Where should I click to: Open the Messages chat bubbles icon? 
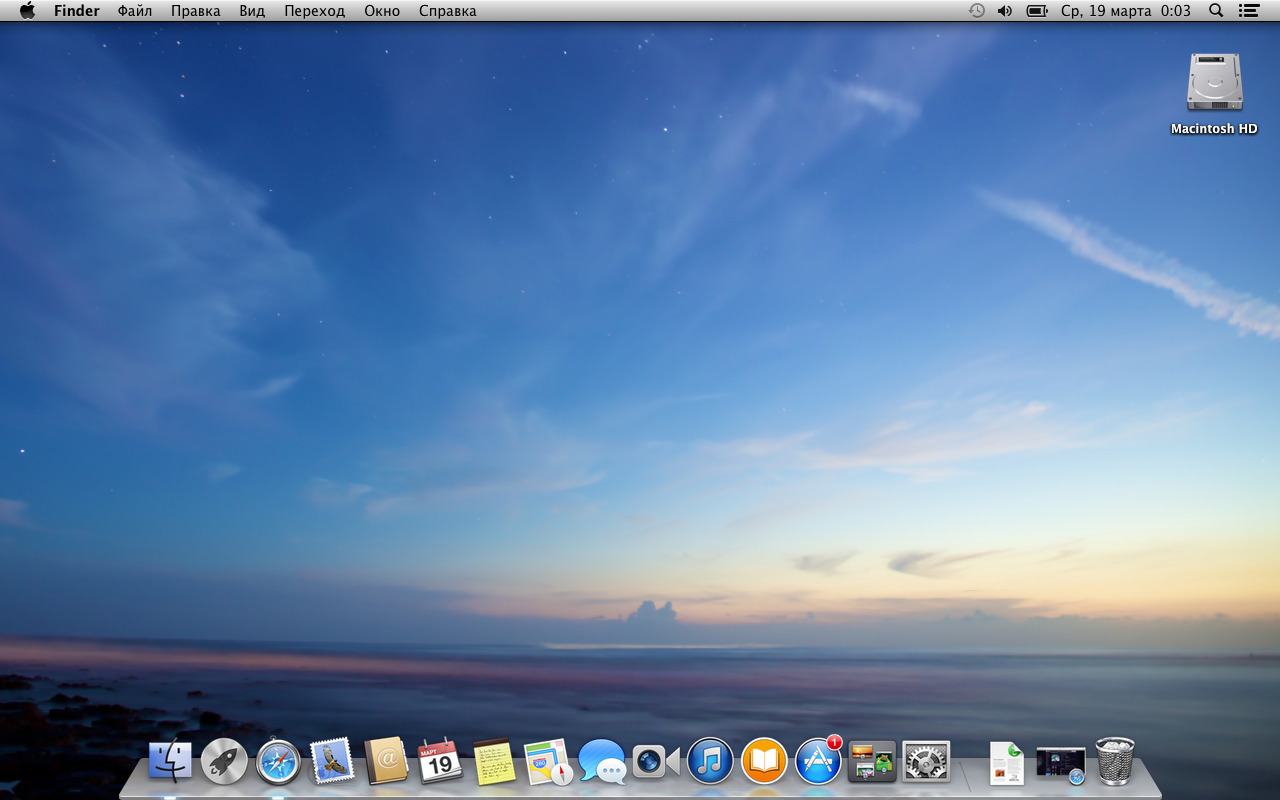click(602, 762)
